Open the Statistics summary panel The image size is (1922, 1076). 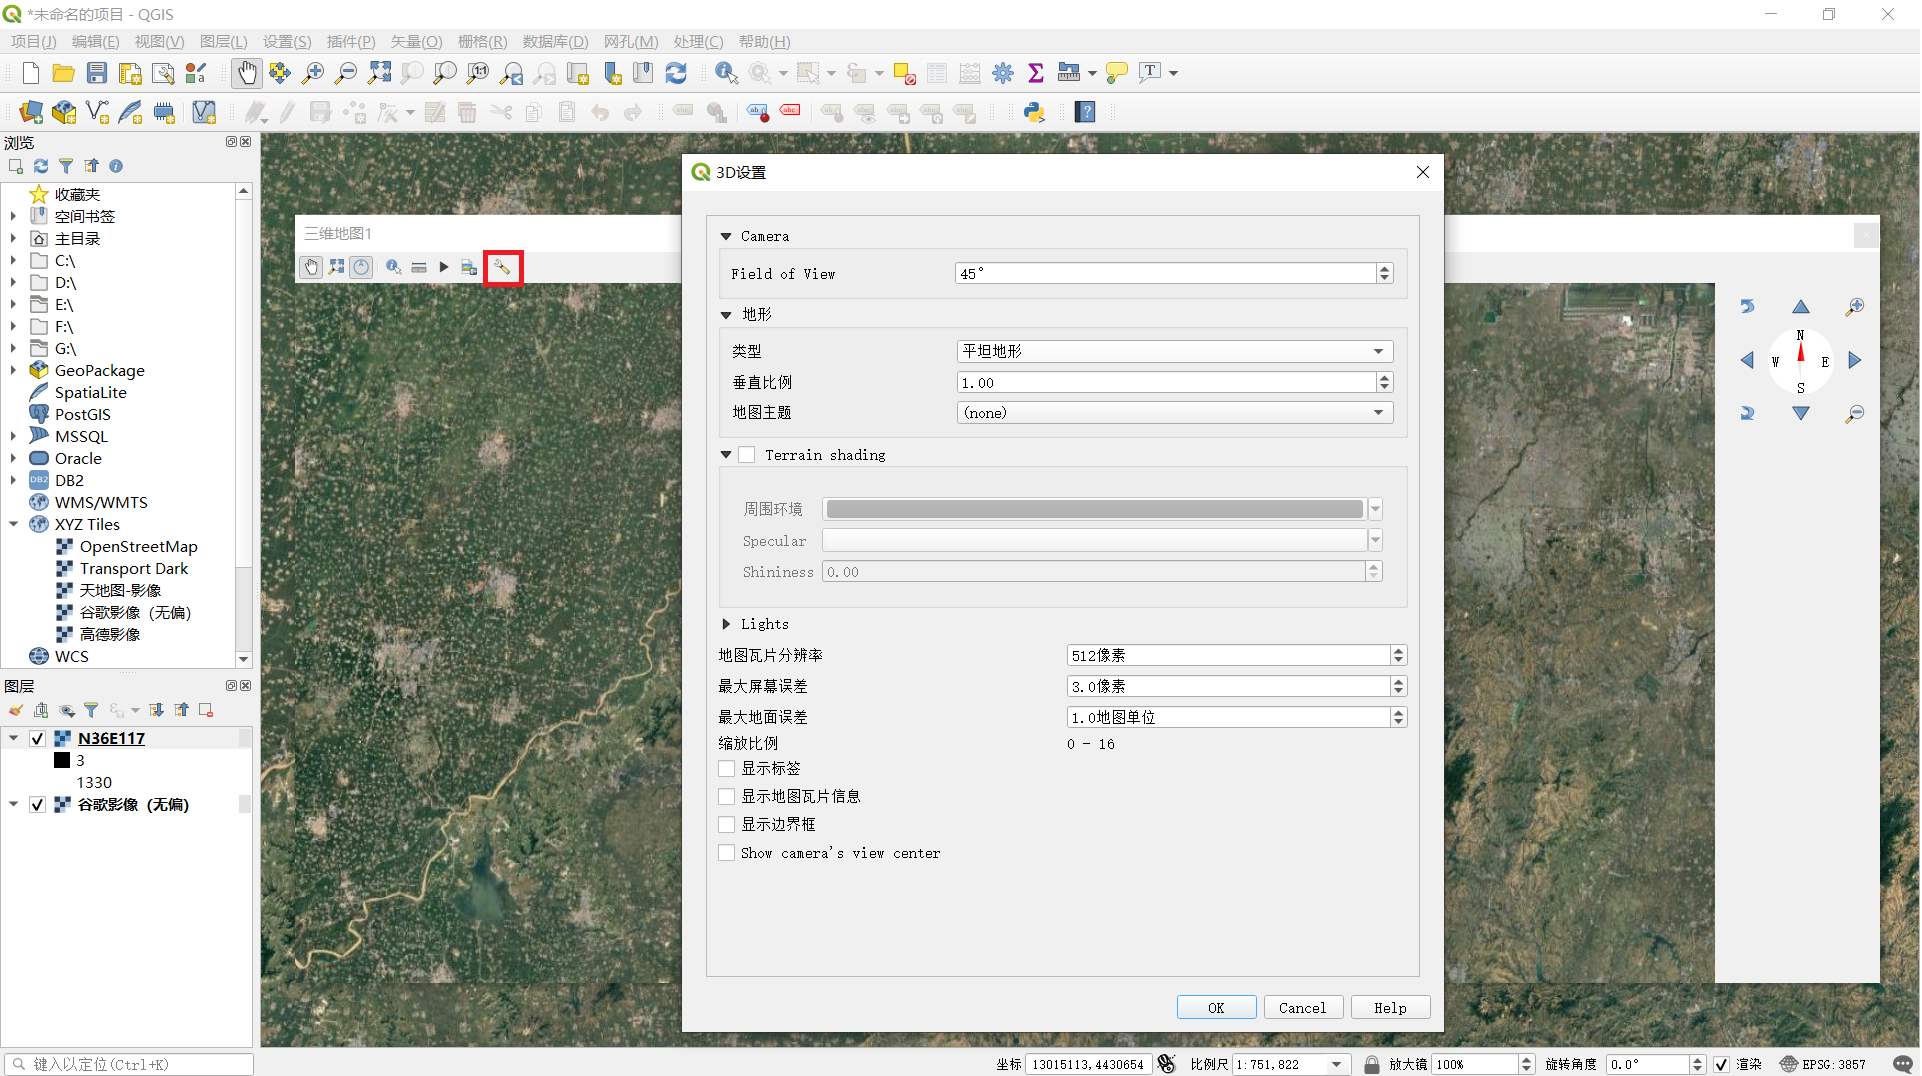(1036, 72)
